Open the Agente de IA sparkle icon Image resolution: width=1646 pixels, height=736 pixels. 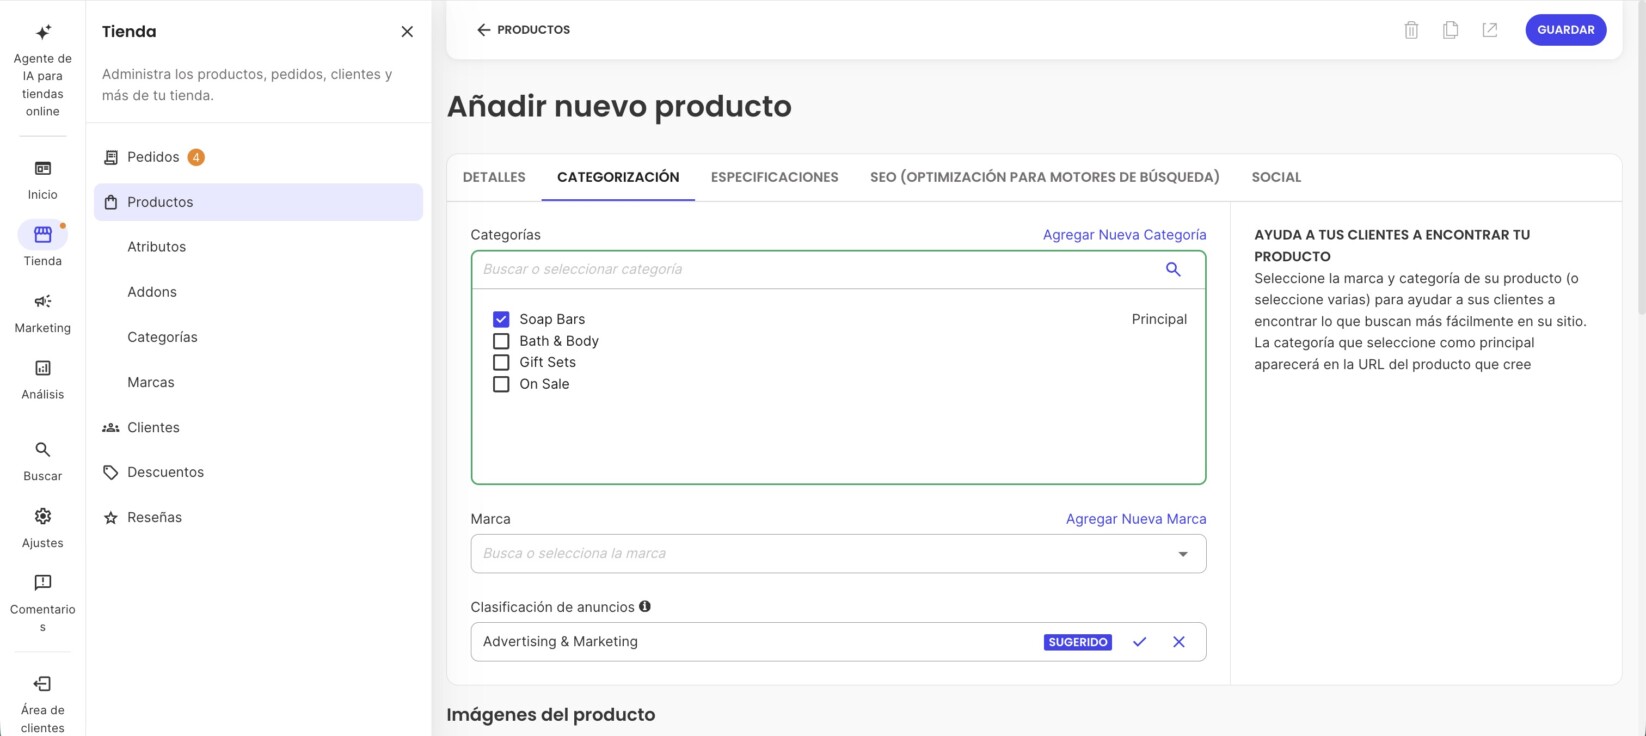coord(43,32)
